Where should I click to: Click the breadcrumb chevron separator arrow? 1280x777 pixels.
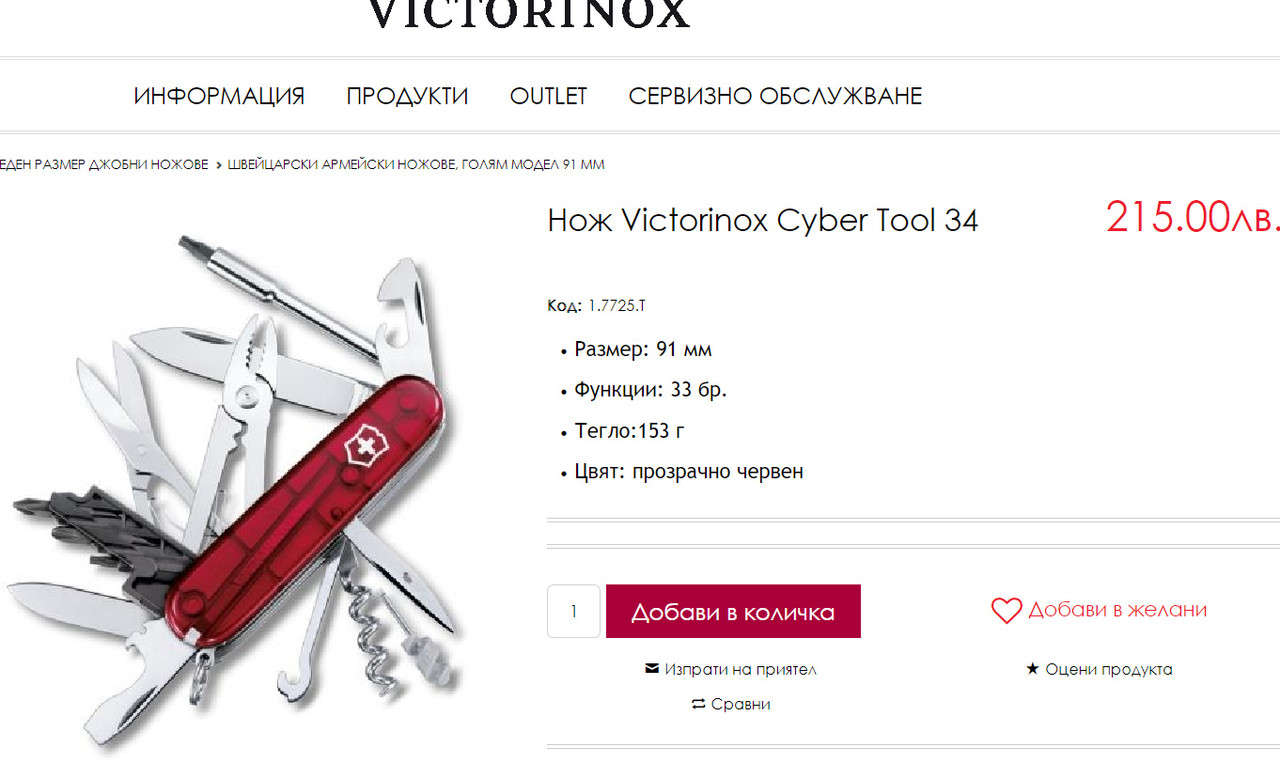click(x=218, y=165)
